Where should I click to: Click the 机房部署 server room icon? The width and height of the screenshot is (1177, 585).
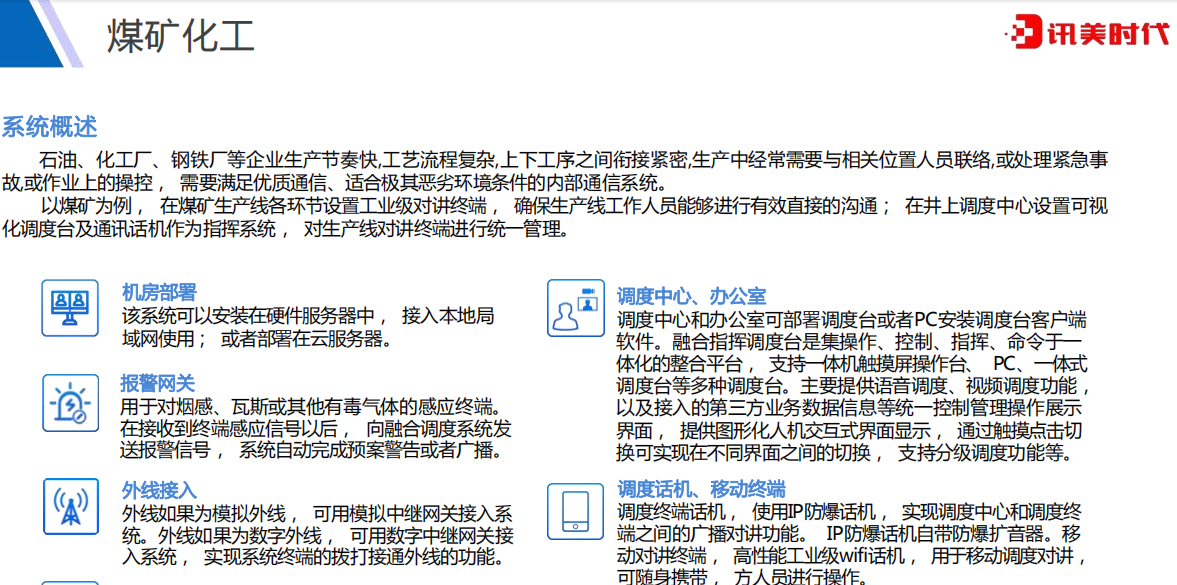tap(70, 307)
